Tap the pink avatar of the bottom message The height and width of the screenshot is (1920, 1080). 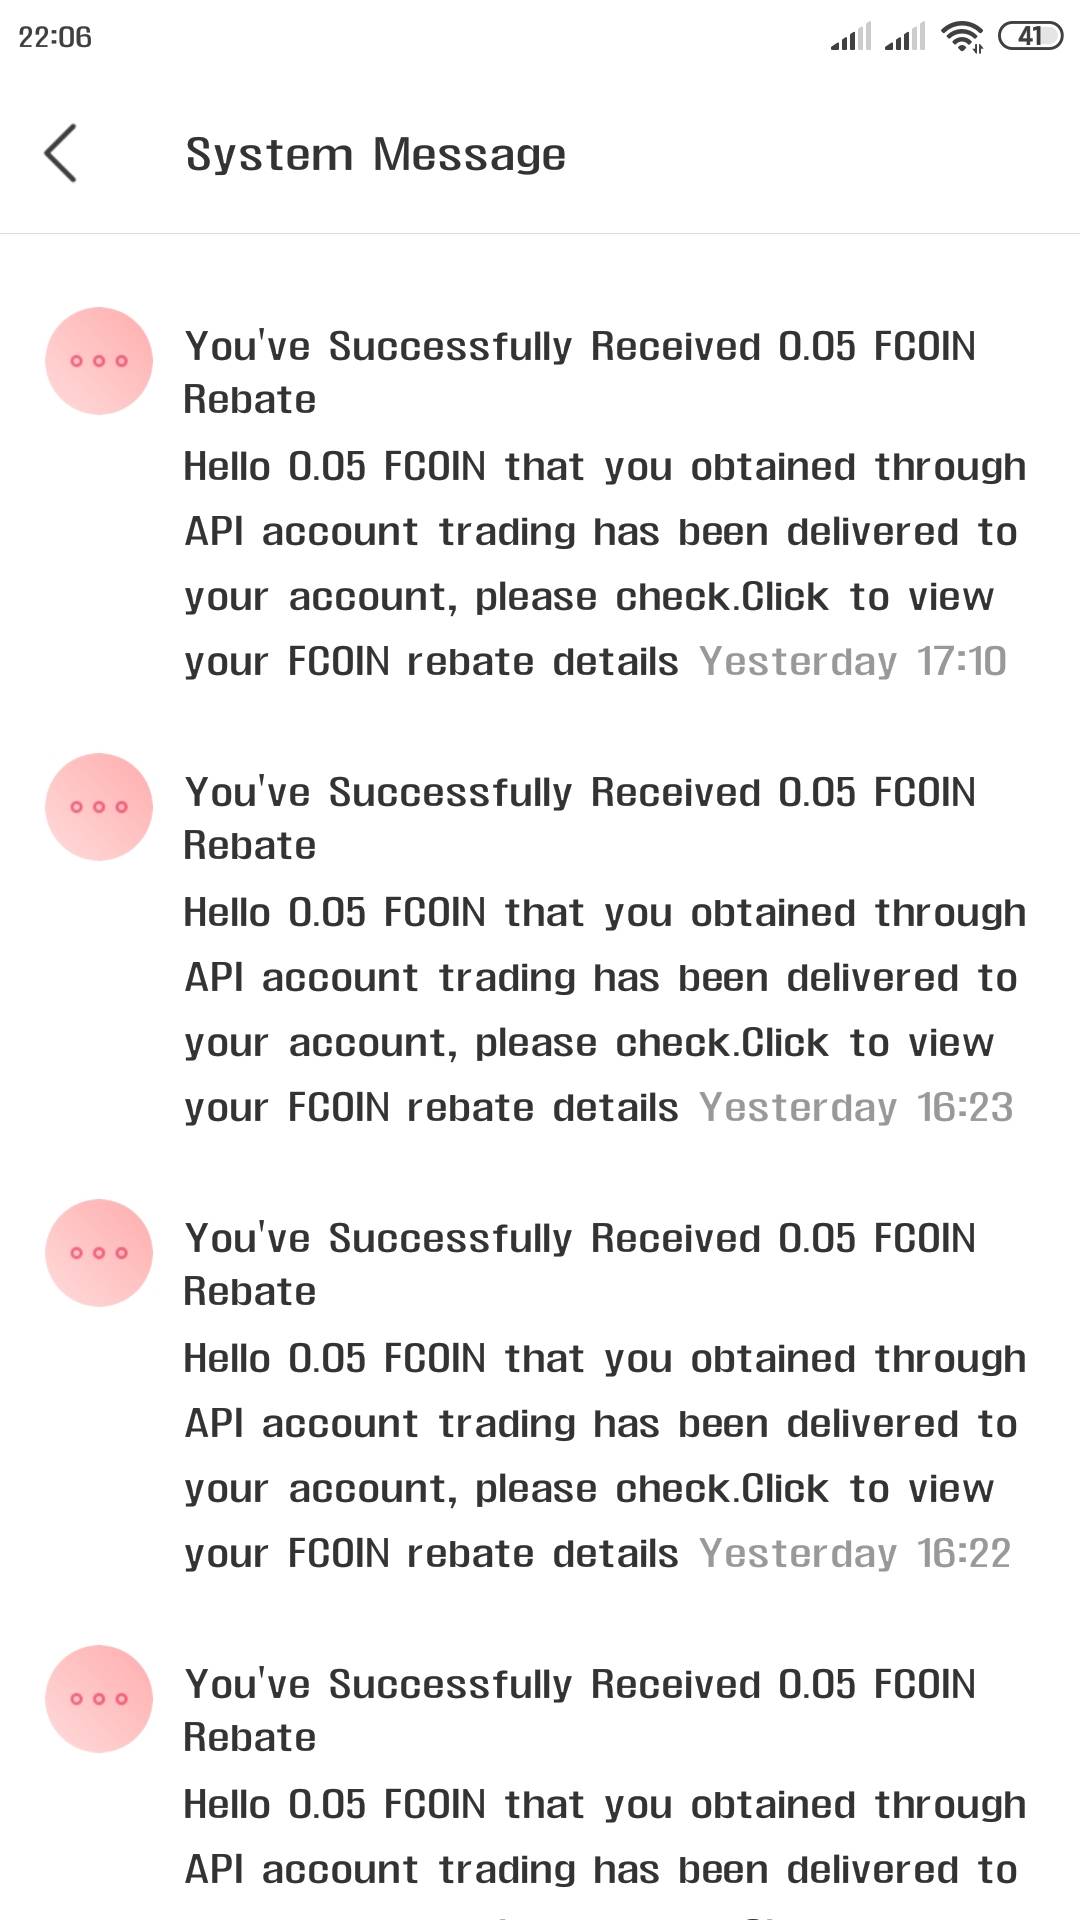point(99,1699)
